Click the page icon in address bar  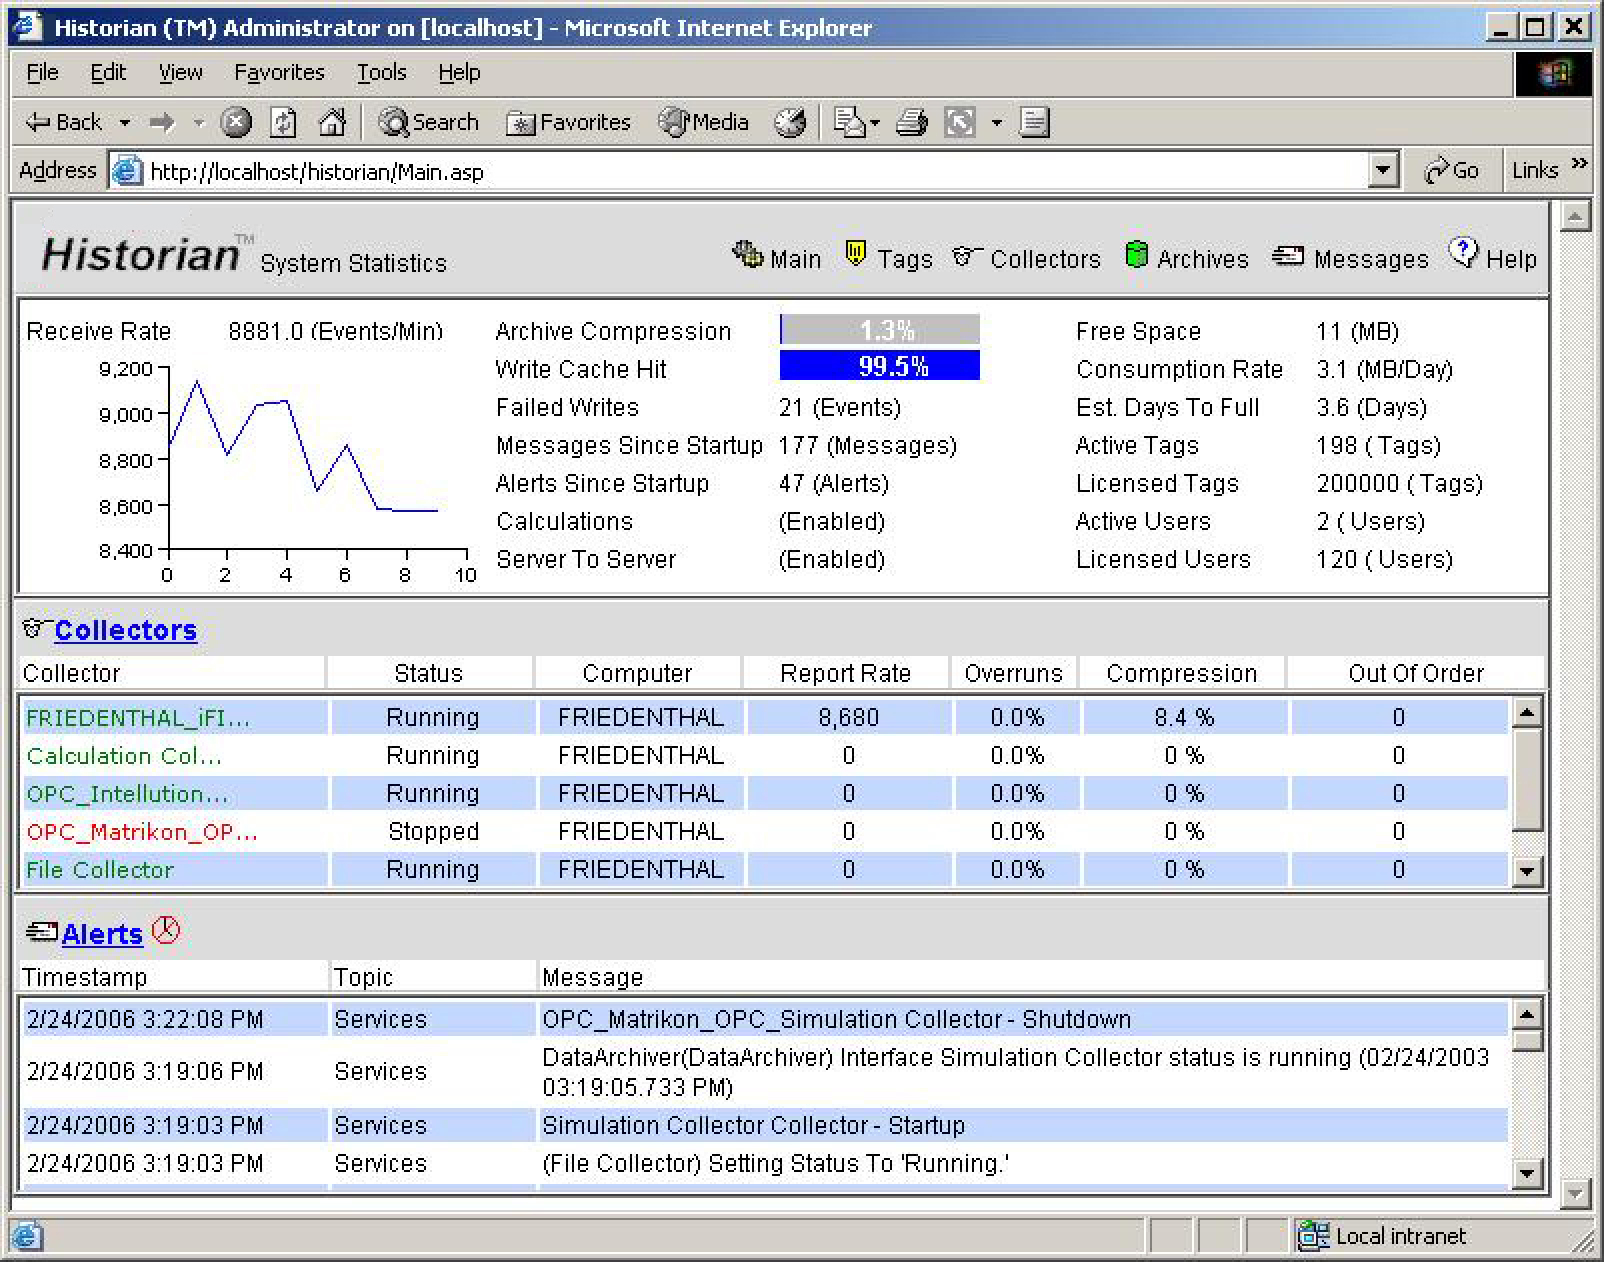126,171
